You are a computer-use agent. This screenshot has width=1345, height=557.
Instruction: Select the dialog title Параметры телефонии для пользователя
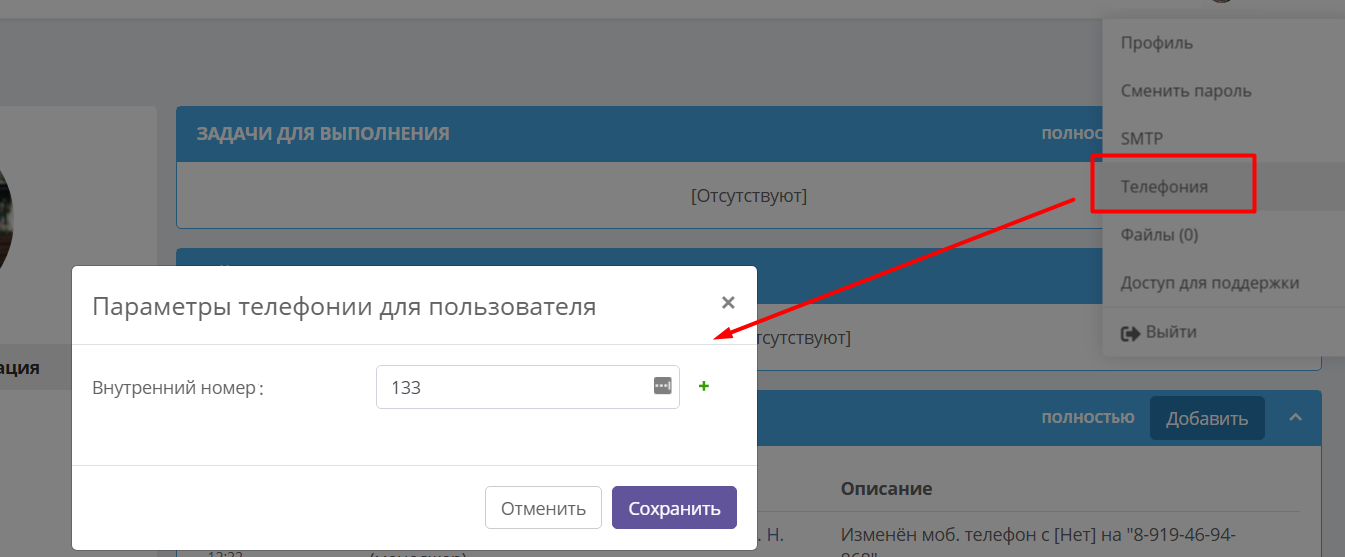344,306
